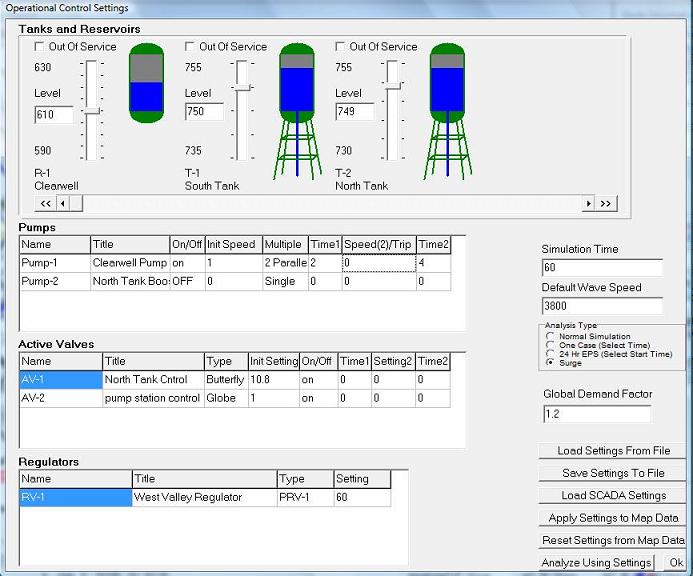This screenshot has height=576, width=693.
Task: Click the T-2 North Tank tower graphic
Action: pyautogui.click(x=447, y=111)
